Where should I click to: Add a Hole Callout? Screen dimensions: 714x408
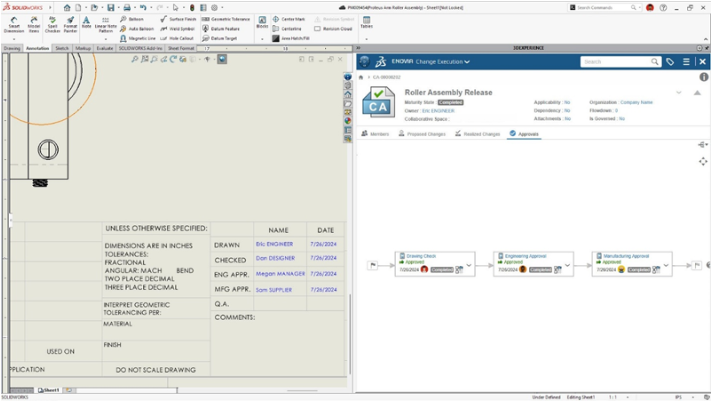pos(177,38)
